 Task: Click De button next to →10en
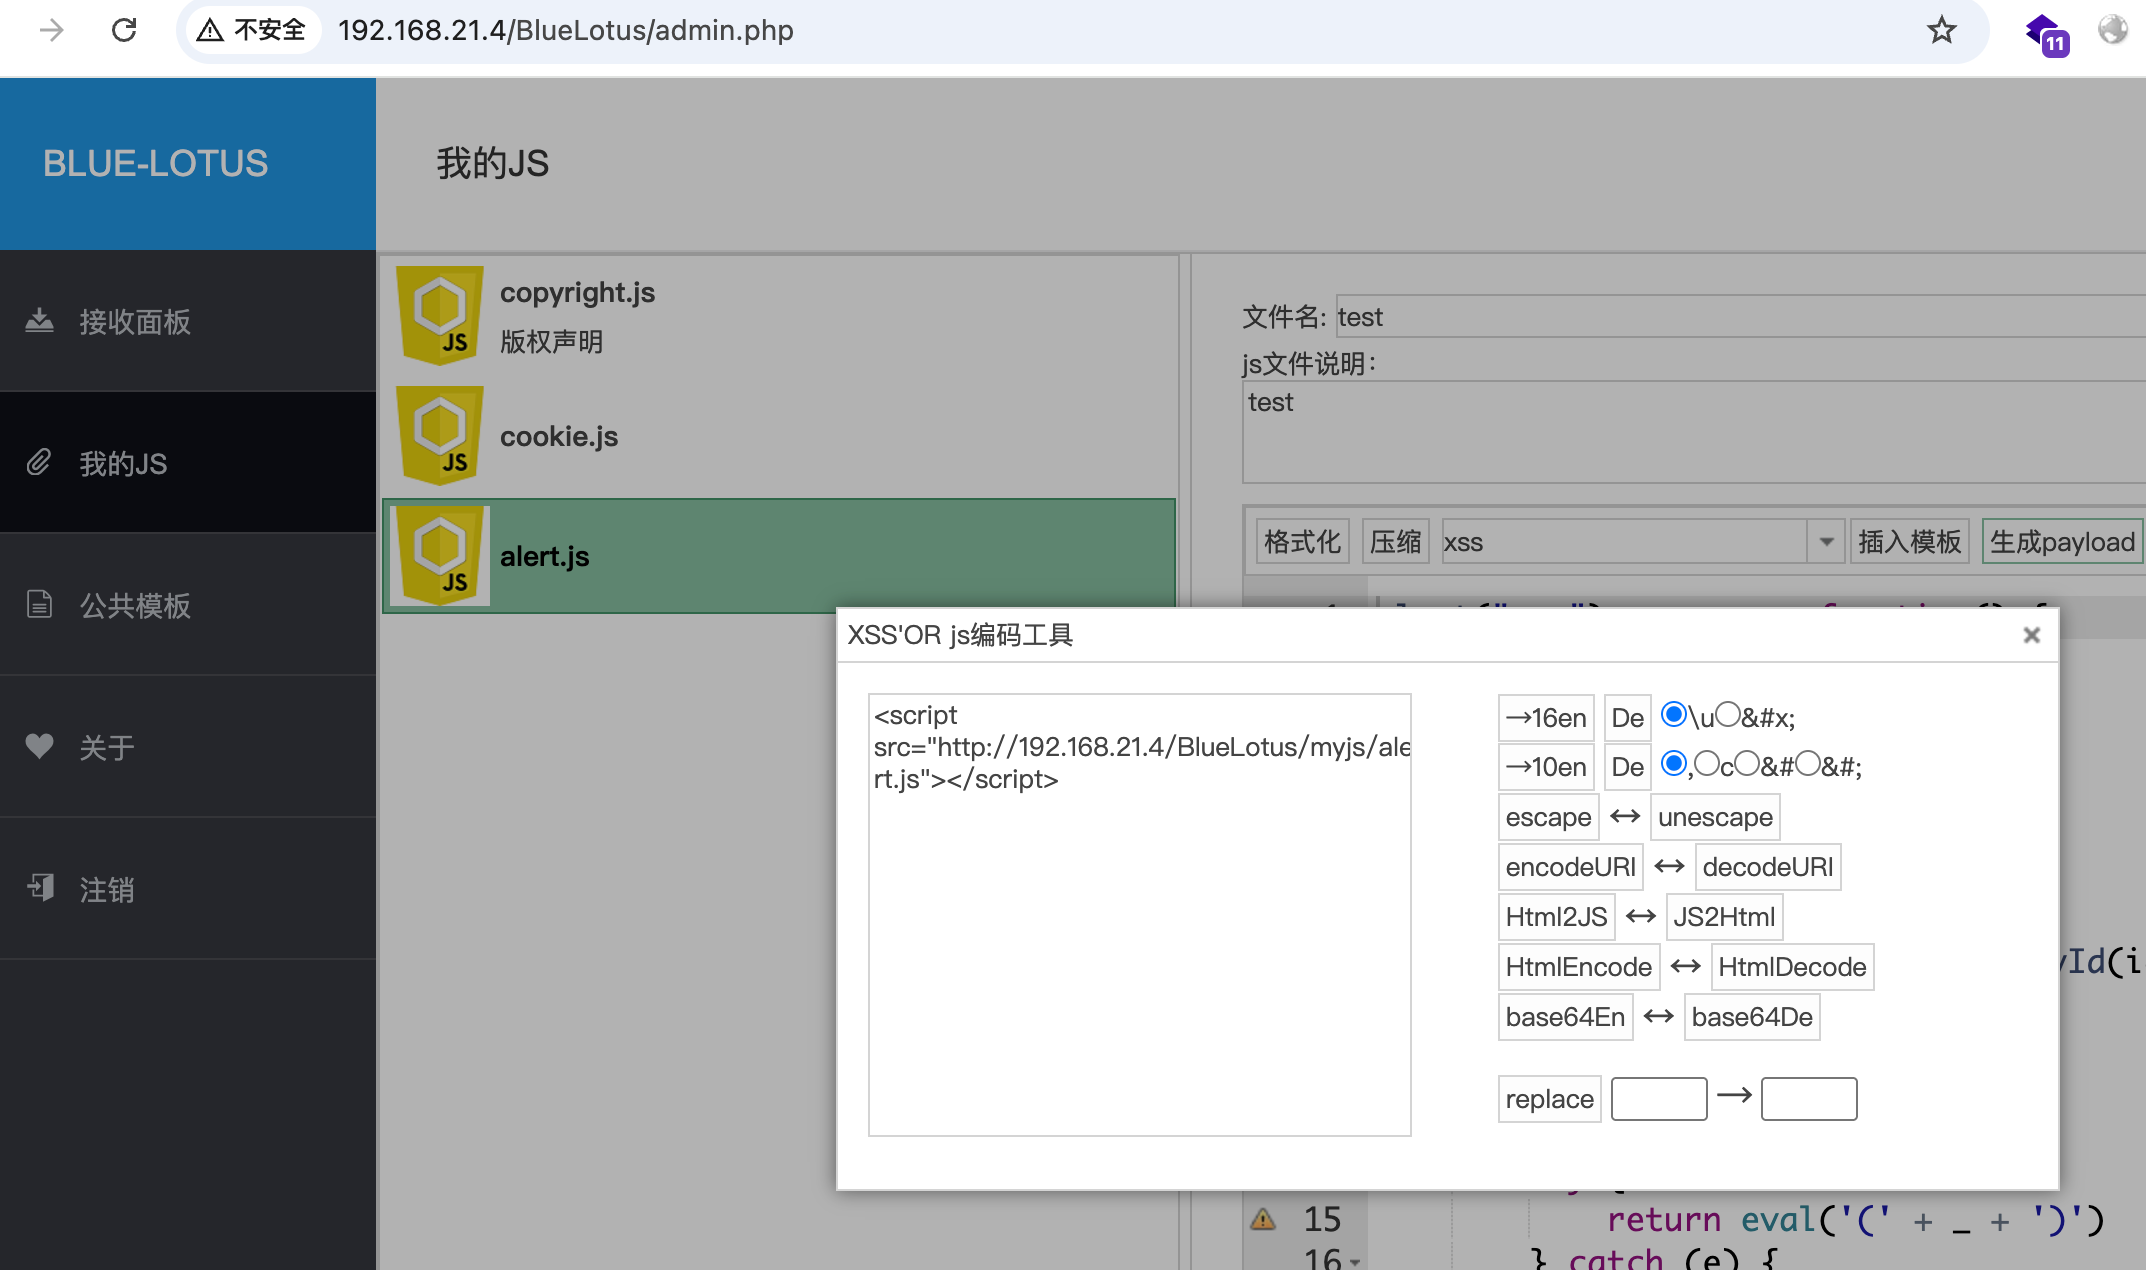pyautogui.click(x=1627, y=766)
